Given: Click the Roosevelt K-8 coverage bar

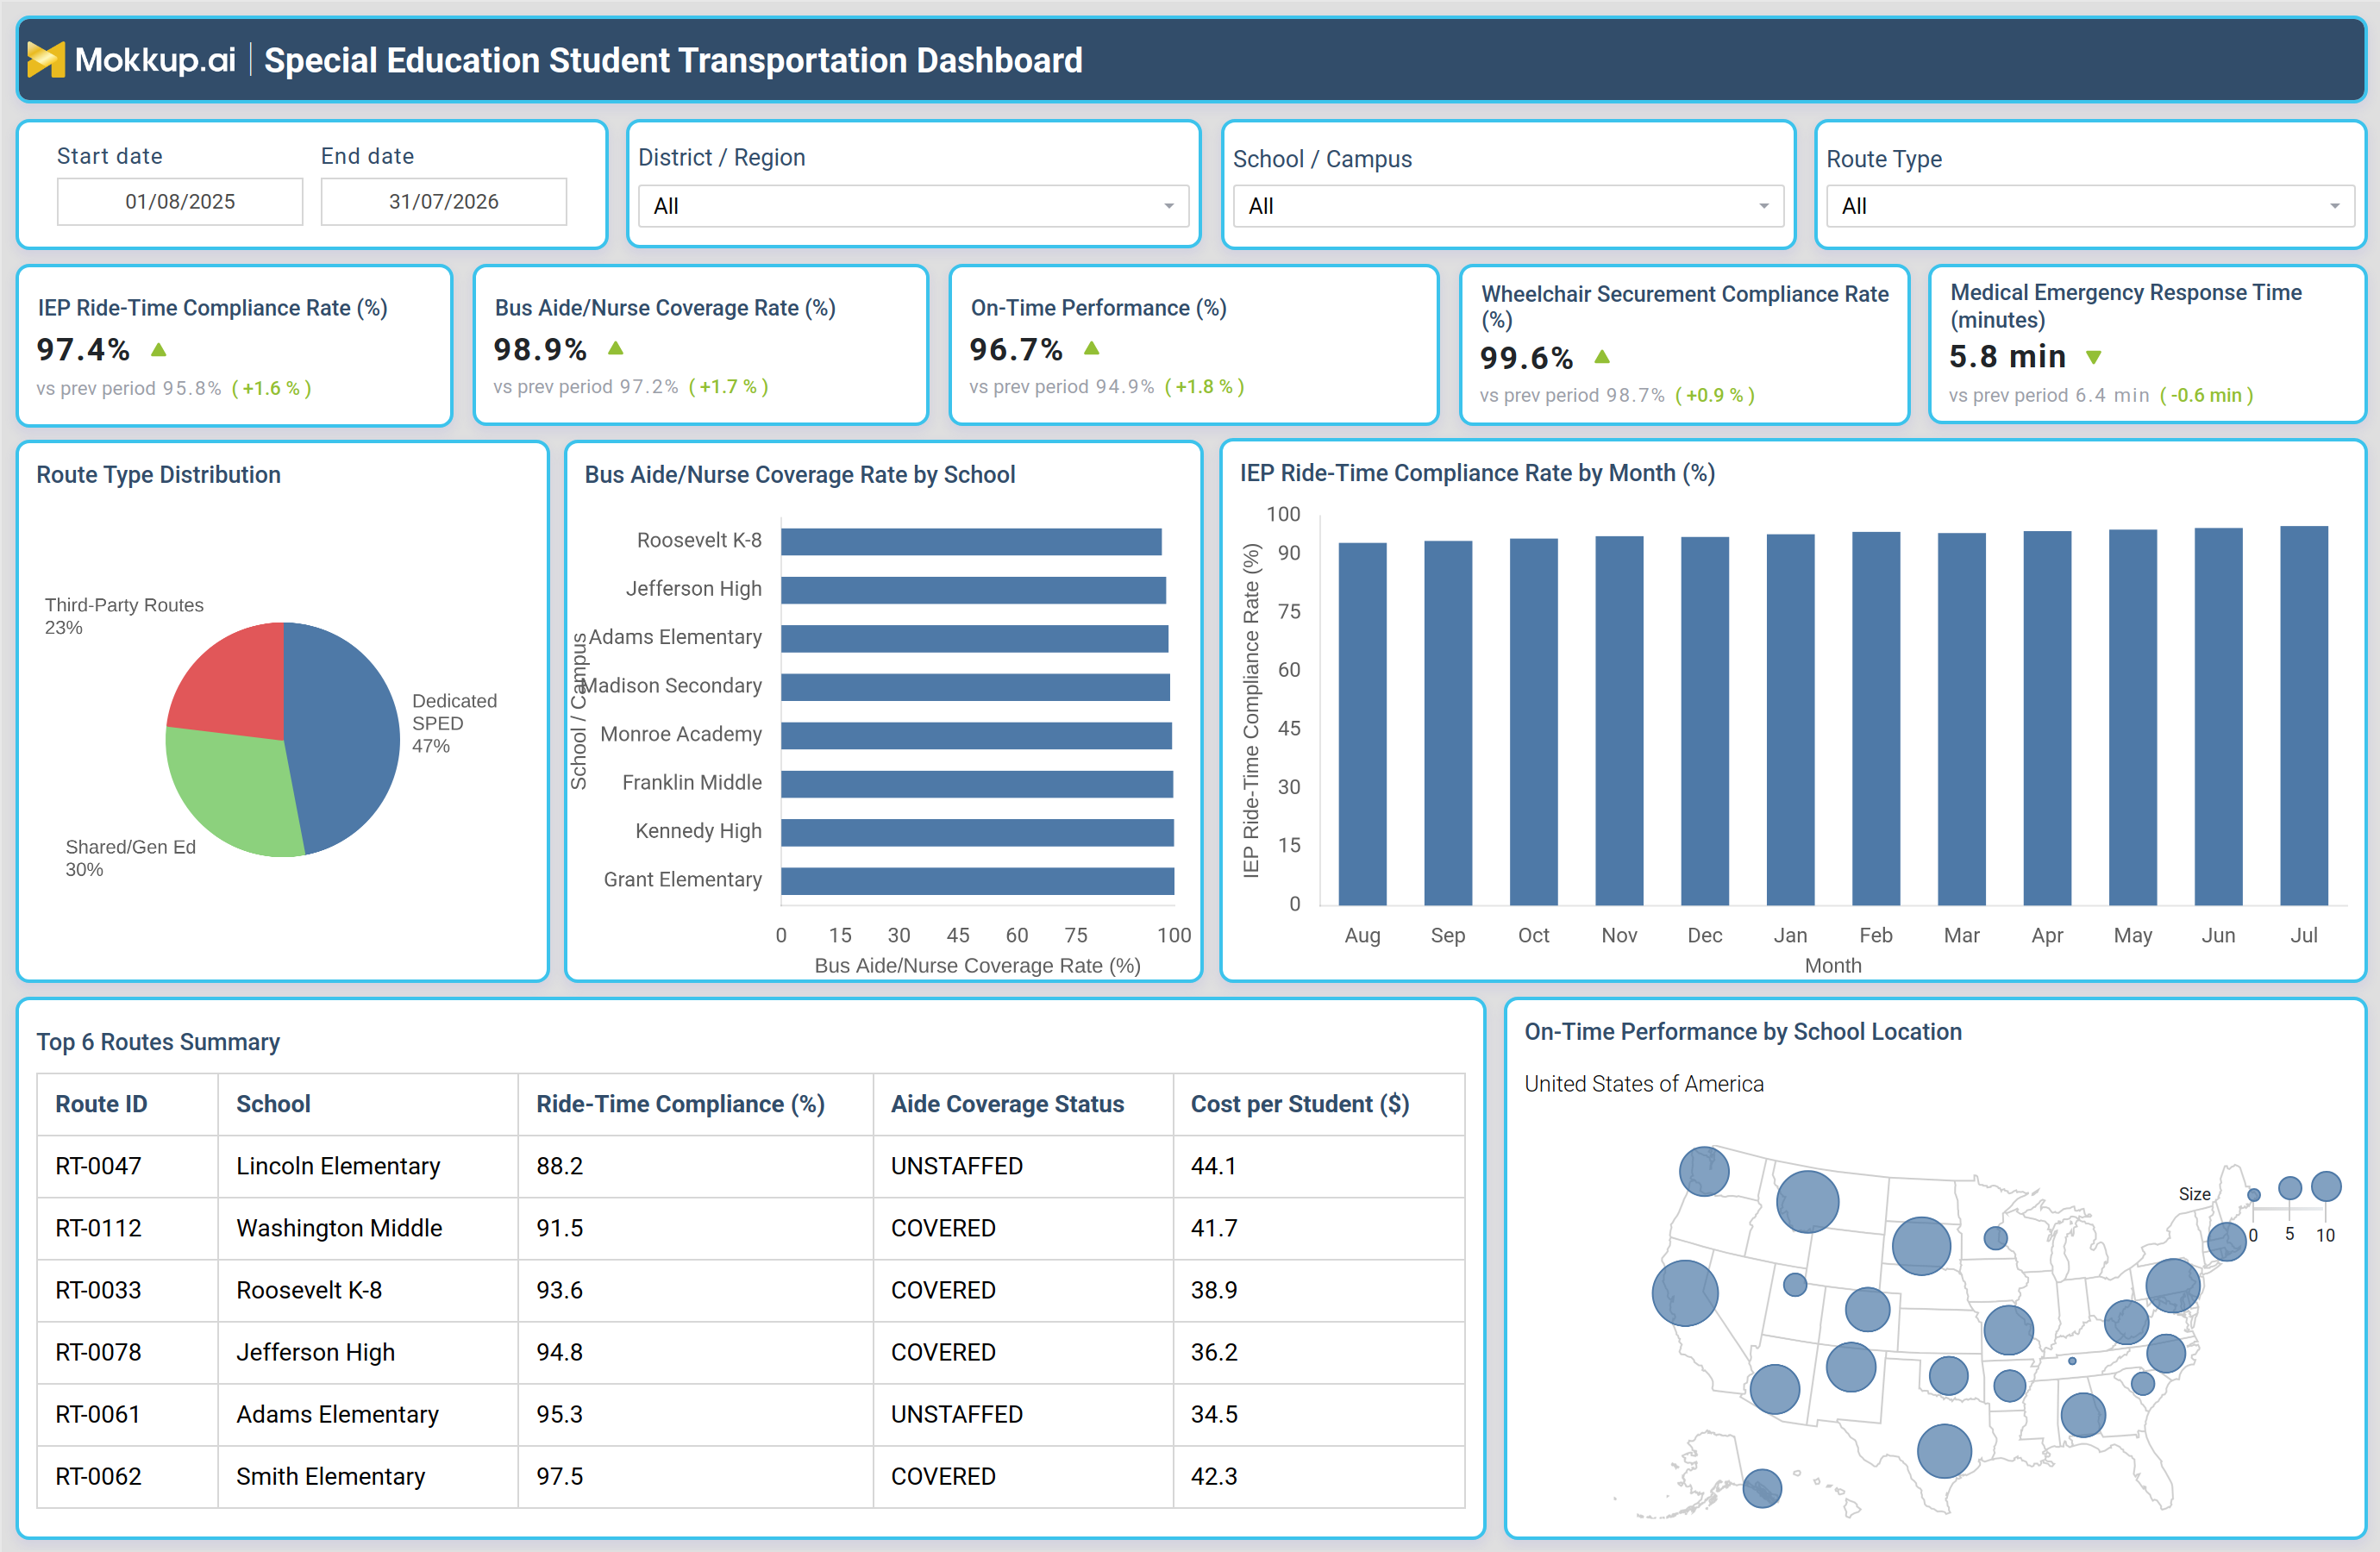Looking at the screenshot, I should (971, 541).
